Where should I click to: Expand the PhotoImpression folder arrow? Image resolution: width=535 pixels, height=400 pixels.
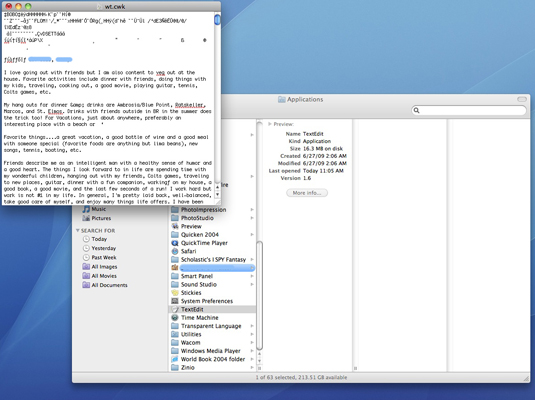click(252, 210)
